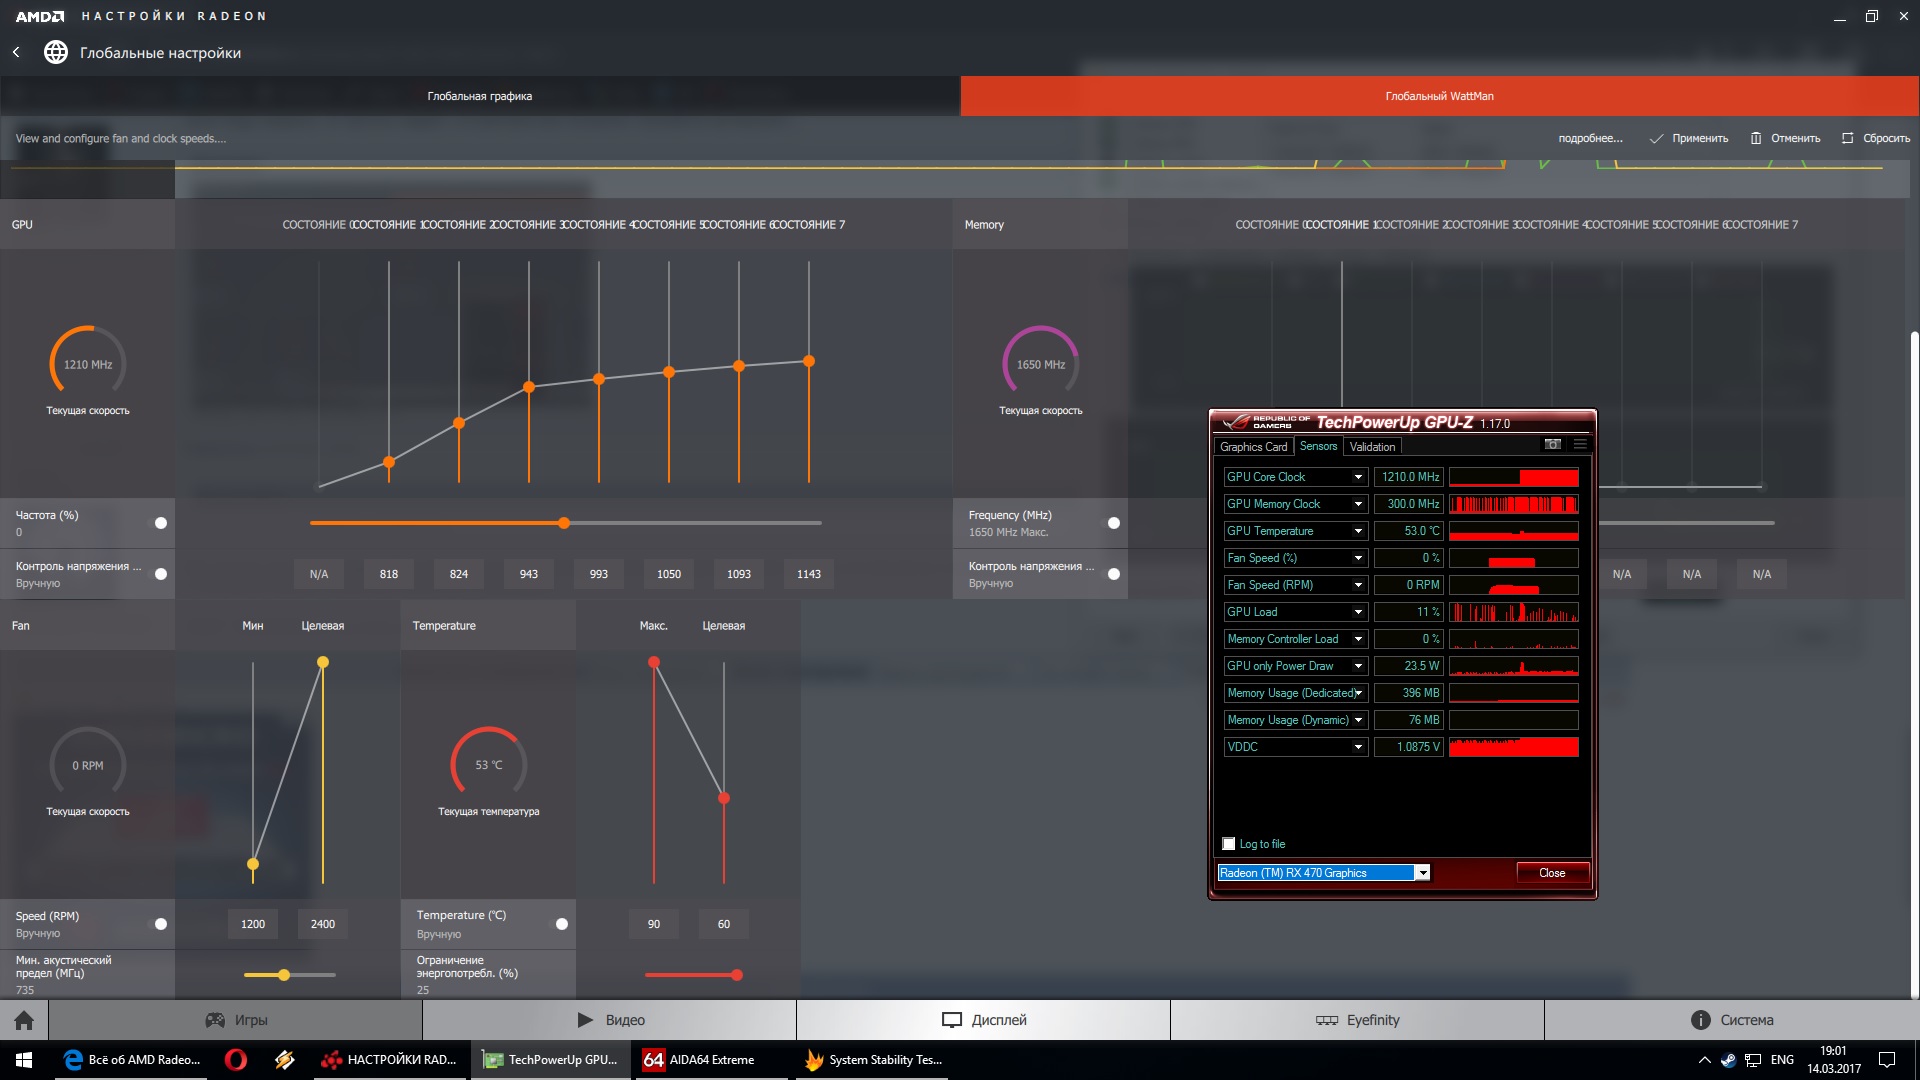Click the Radeon home icon
The width and height of the screenshot is (1920, 1080).
point(24,1020)
